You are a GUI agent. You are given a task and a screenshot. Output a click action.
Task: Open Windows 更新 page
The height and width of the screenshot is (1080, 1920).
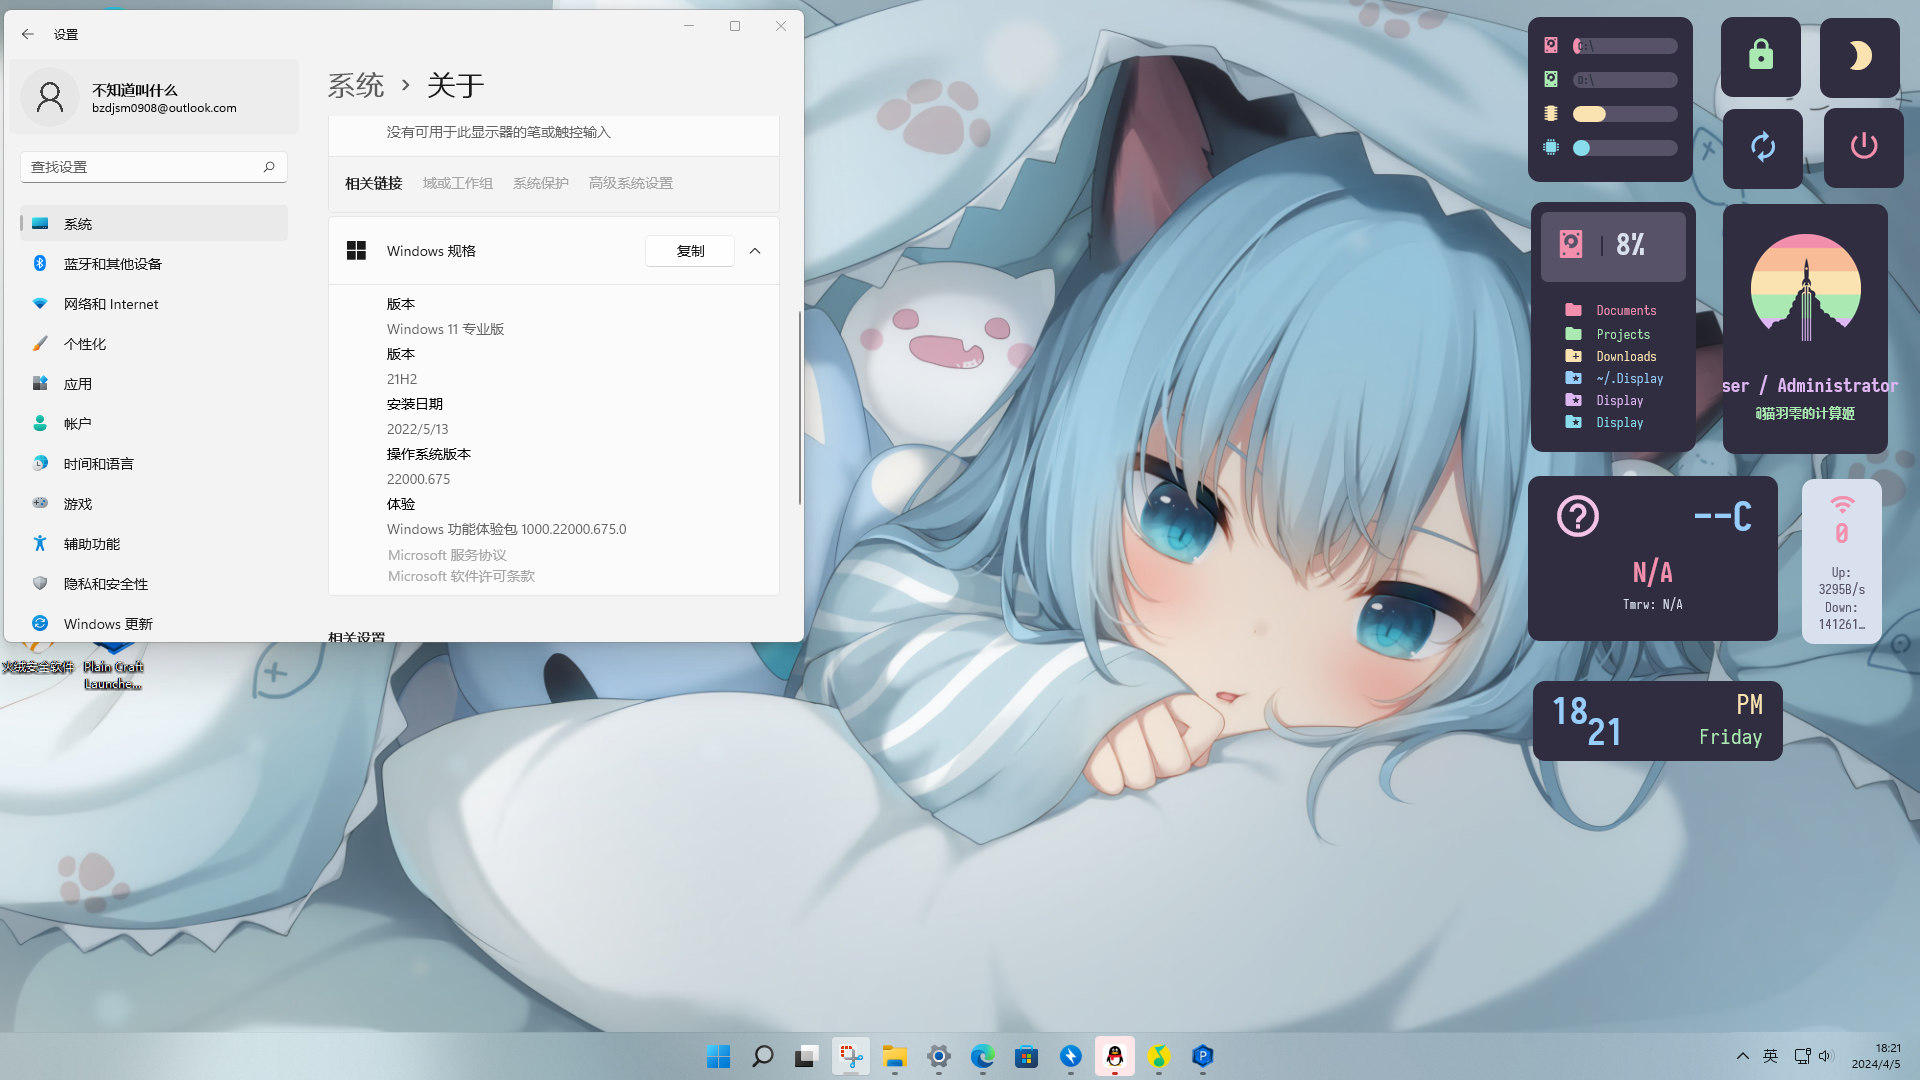pyautogui.click(x=153, y=624)
